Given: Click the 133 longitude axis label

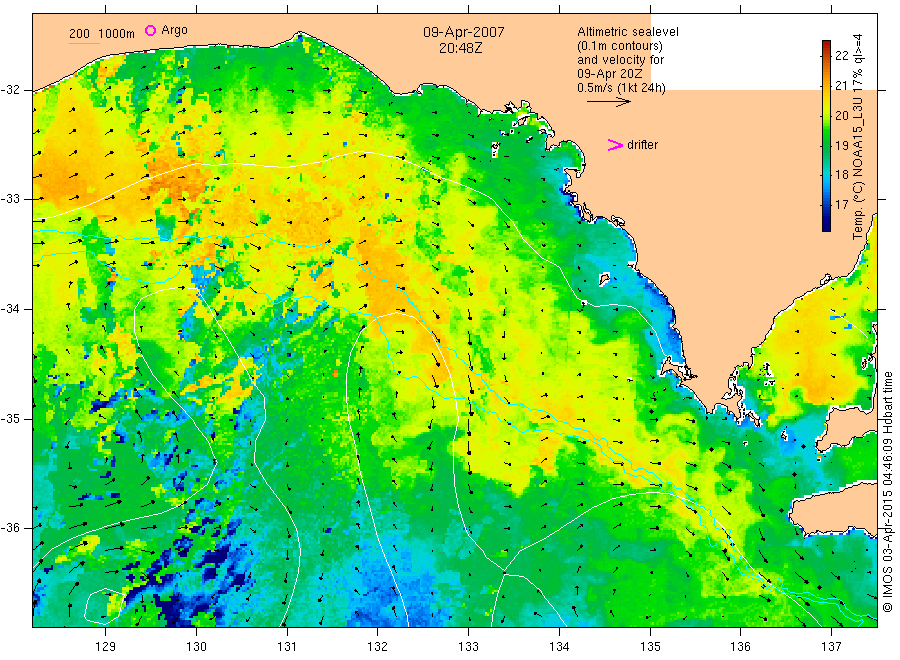Looking at the screenshot, I should pyautogui.click(x=468, y=647).
